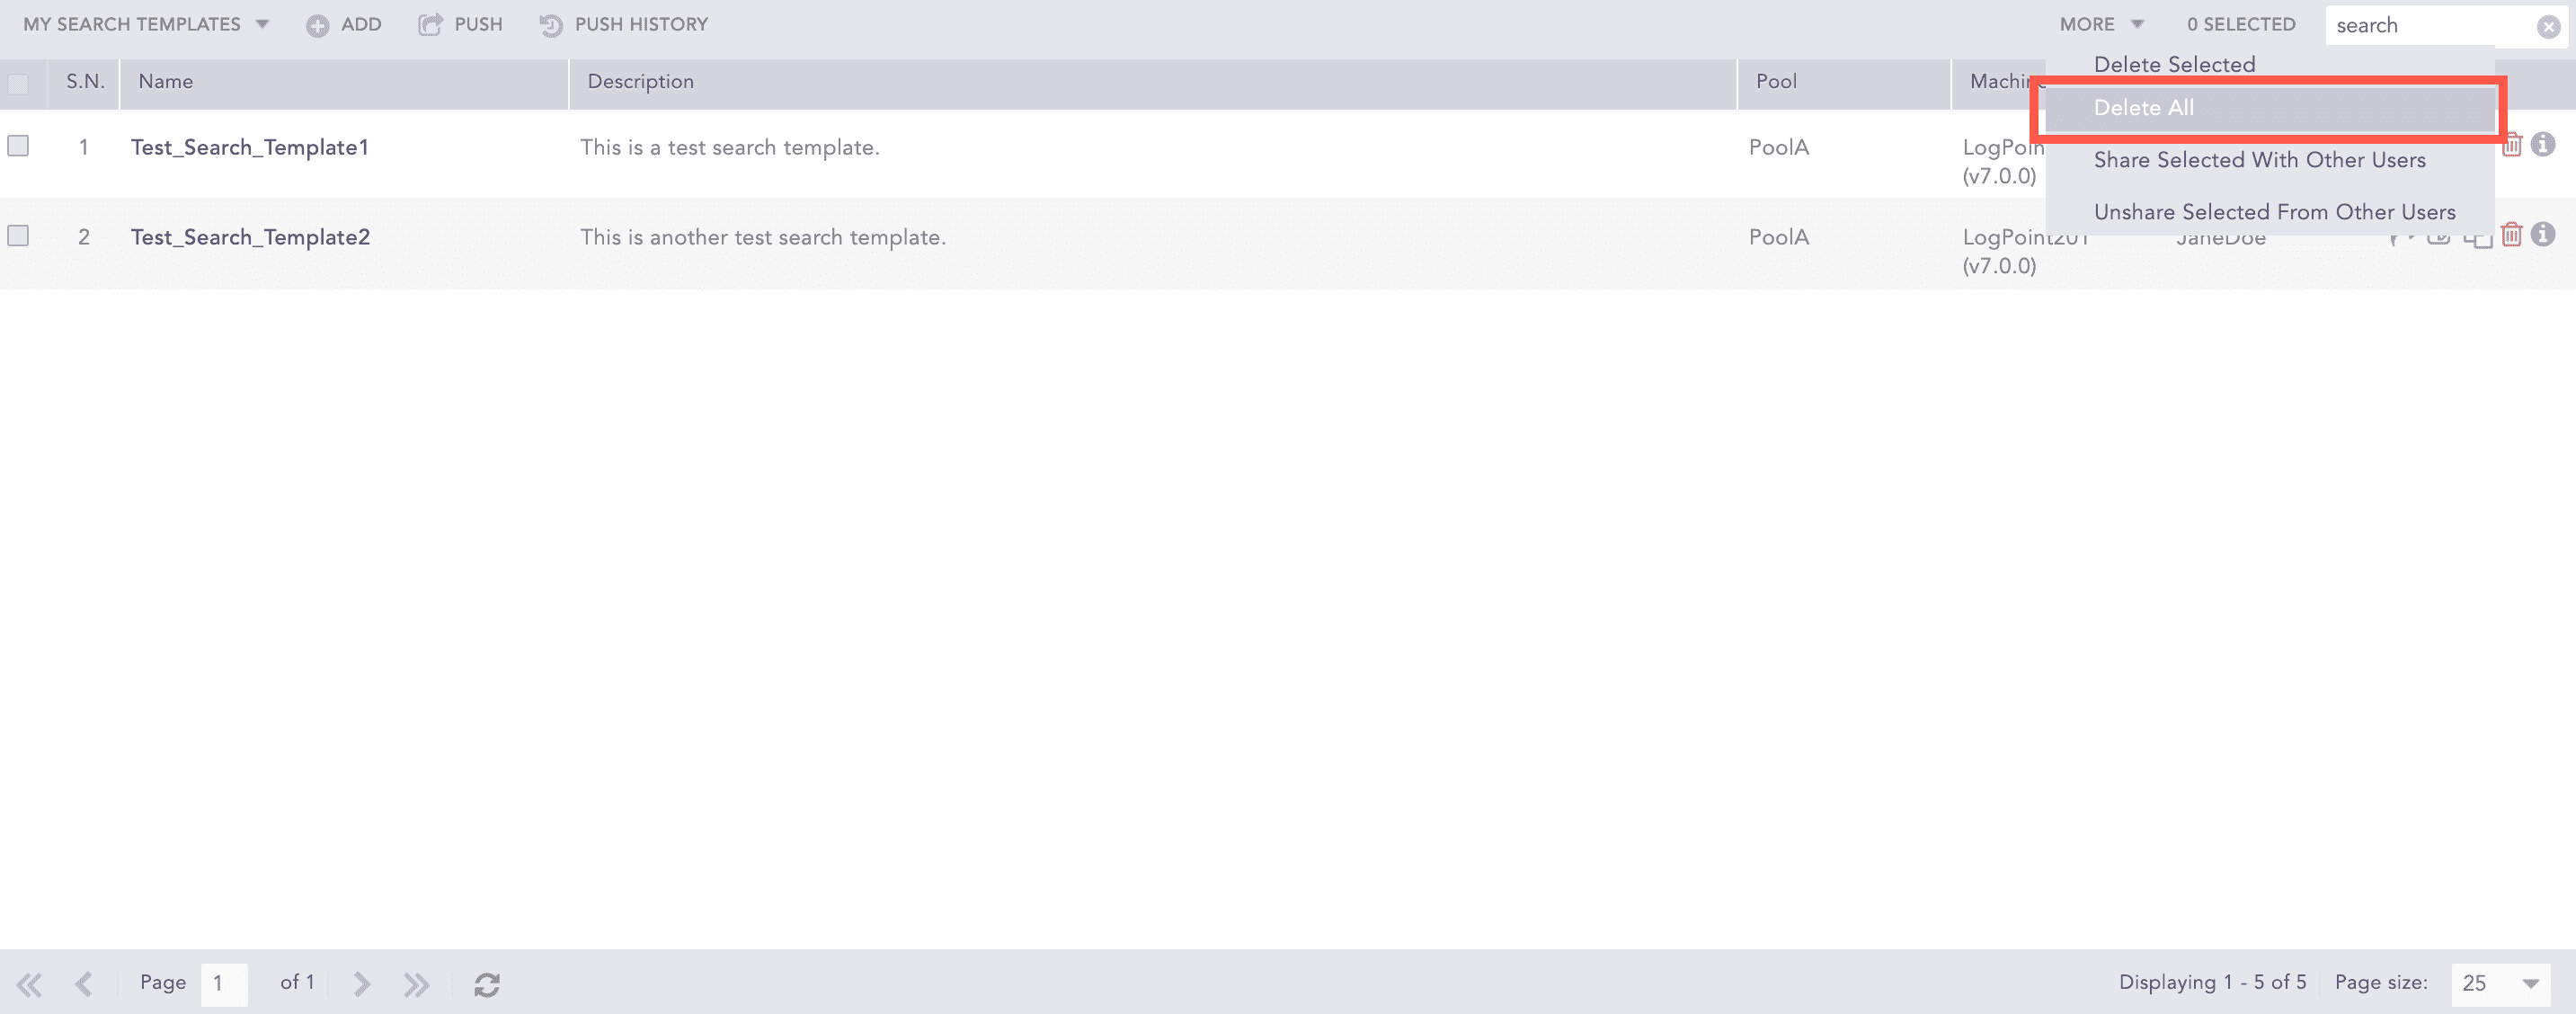Image resolution: width=2576 pixels, height=1014 pixels.
Task: Jump to last page with double arrow
Action: pos(416,984)
